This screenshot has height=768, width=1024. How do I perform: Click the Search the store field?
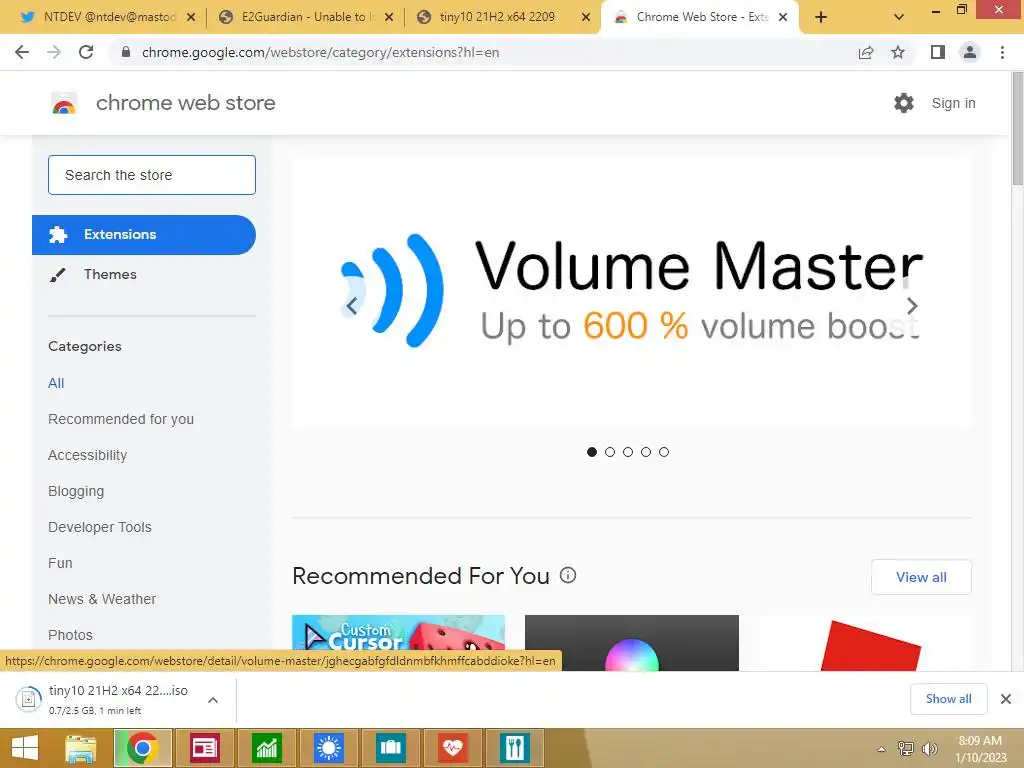click(x=152, y=175)
